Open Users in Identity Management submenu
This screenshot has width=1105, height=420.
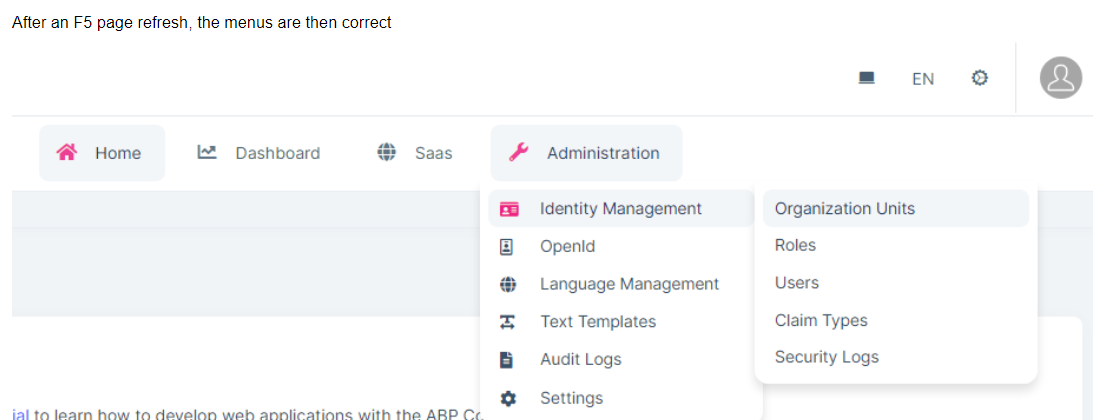(x=796, y=283)
